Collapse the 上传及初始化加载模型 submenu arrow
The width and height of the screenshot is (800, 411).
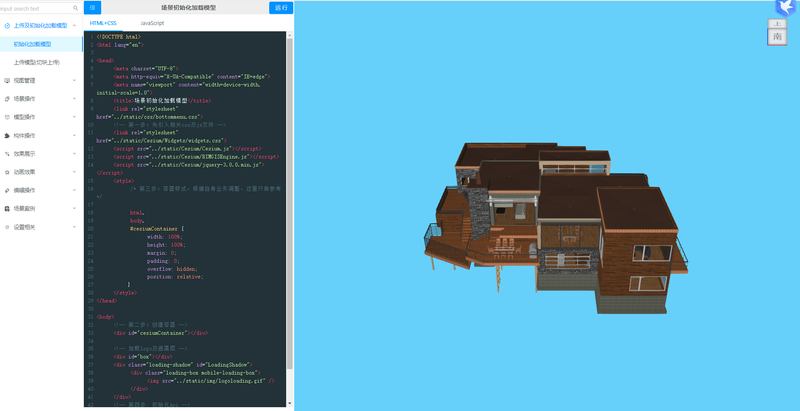pos(74,25)
